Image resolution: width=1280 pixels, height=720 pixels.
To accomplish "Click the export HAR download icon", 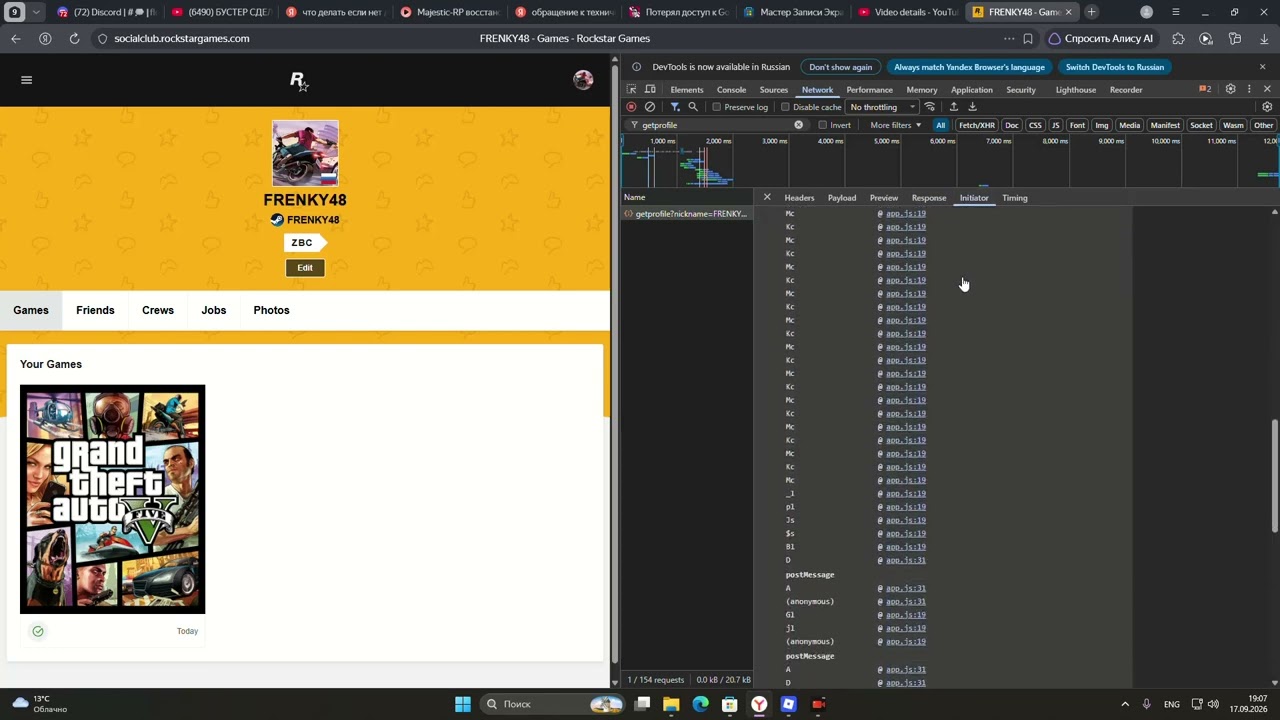I will coord(972,107).
